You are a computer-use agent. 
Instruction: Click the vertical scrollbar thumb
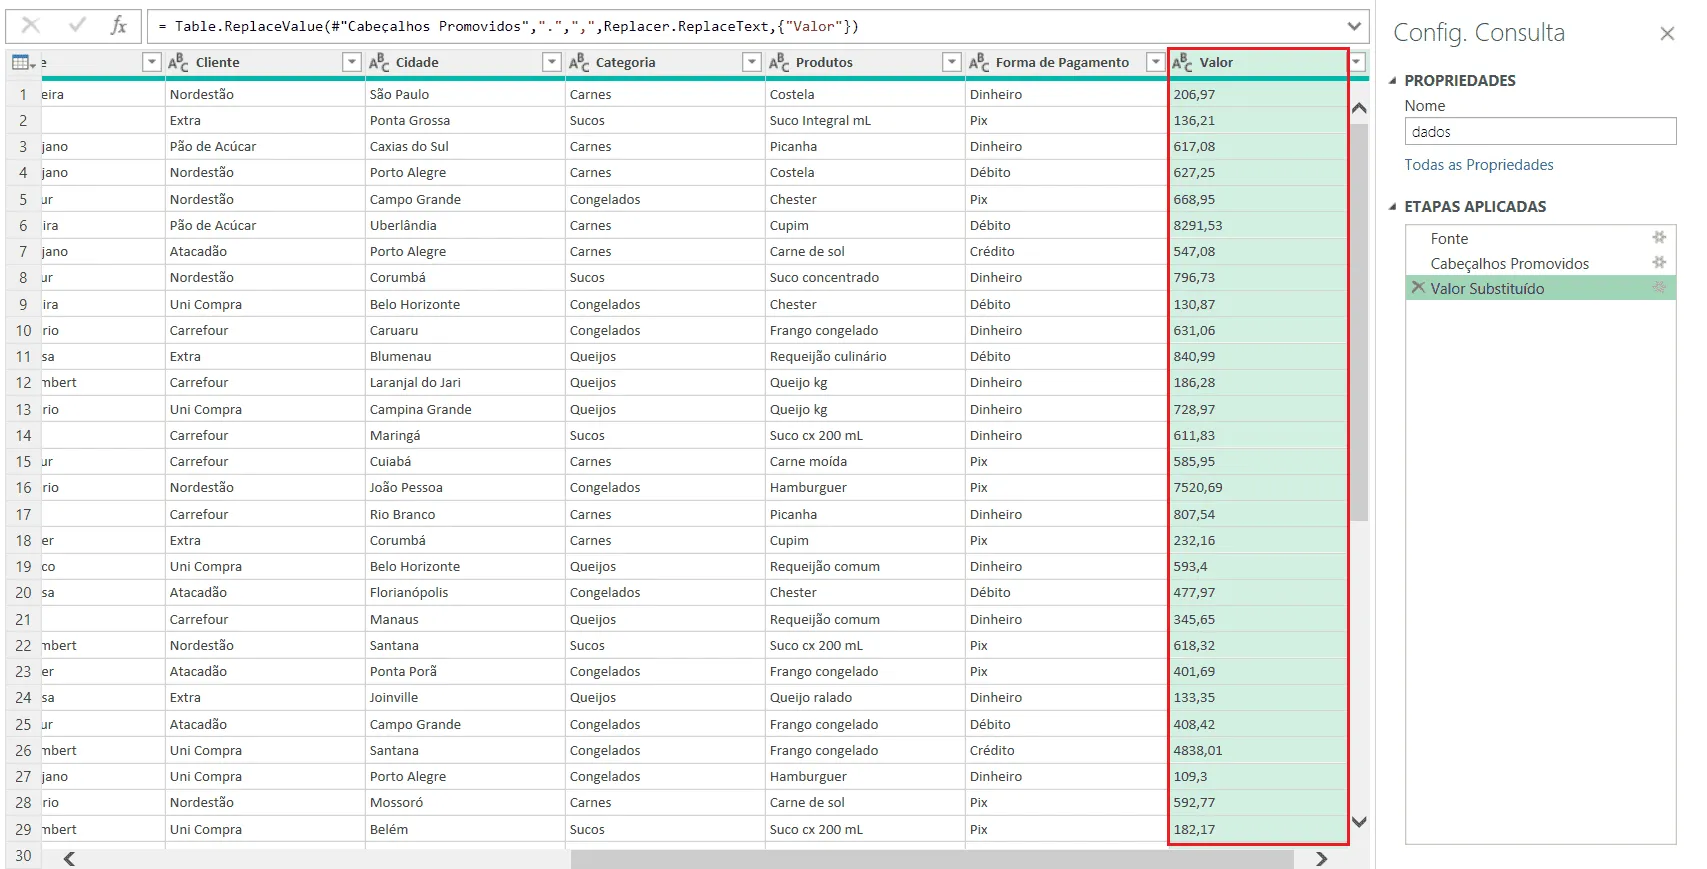tap(1358, 320)
